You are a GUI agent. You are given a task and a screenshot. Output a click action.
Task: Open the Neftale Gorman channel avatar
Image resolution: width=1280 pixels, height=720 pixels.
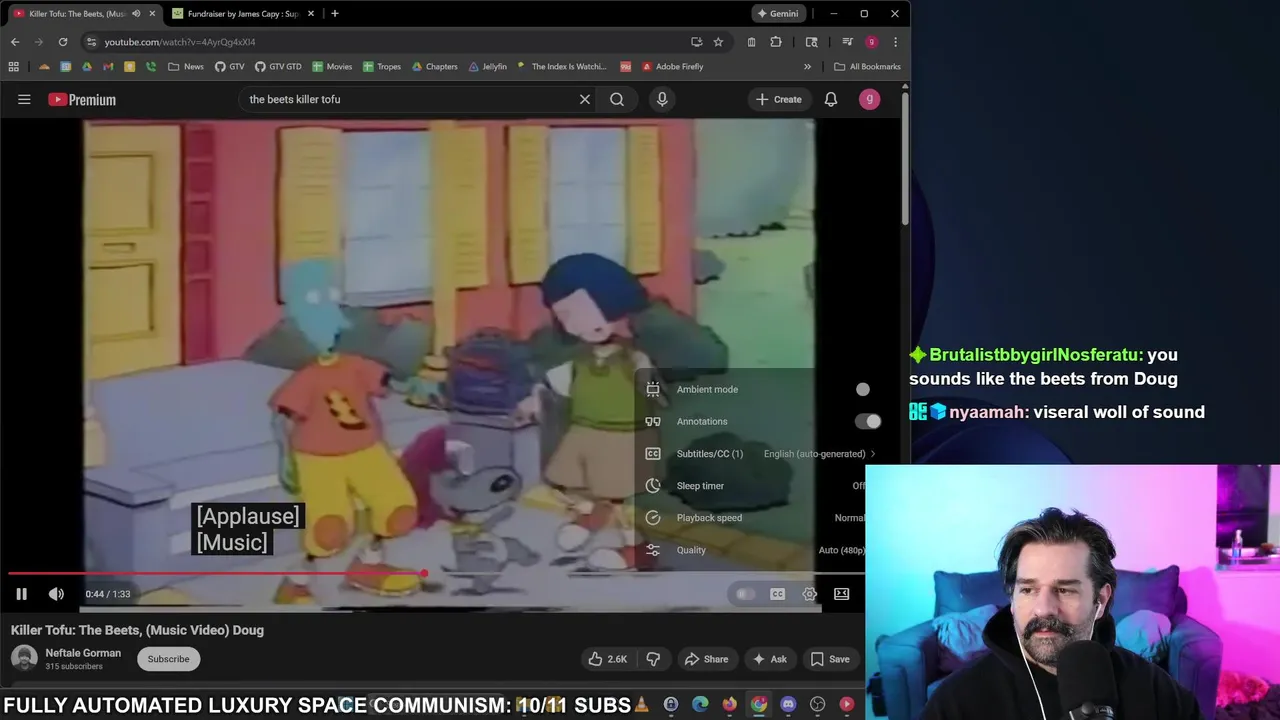pyautogui.click(x=24, y=658)
